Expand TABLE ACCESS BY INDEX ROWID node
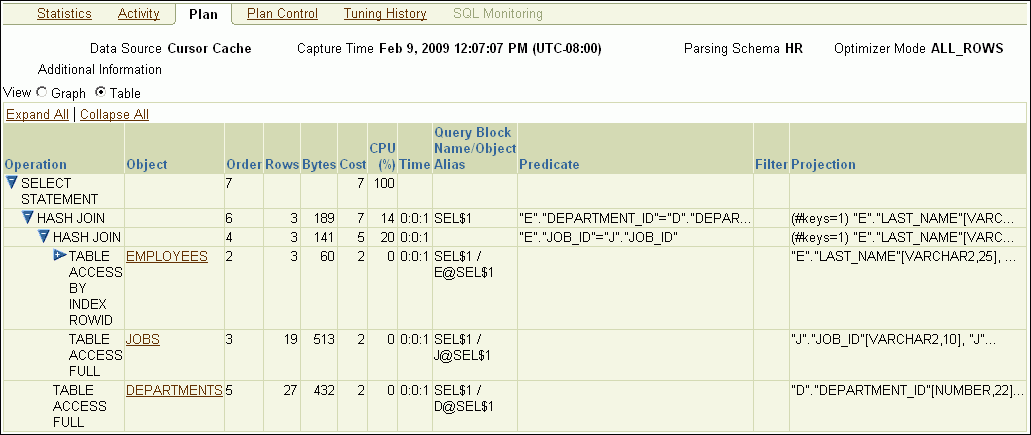Viewport: 1031px width, 435px height. (x=59, y=256)
